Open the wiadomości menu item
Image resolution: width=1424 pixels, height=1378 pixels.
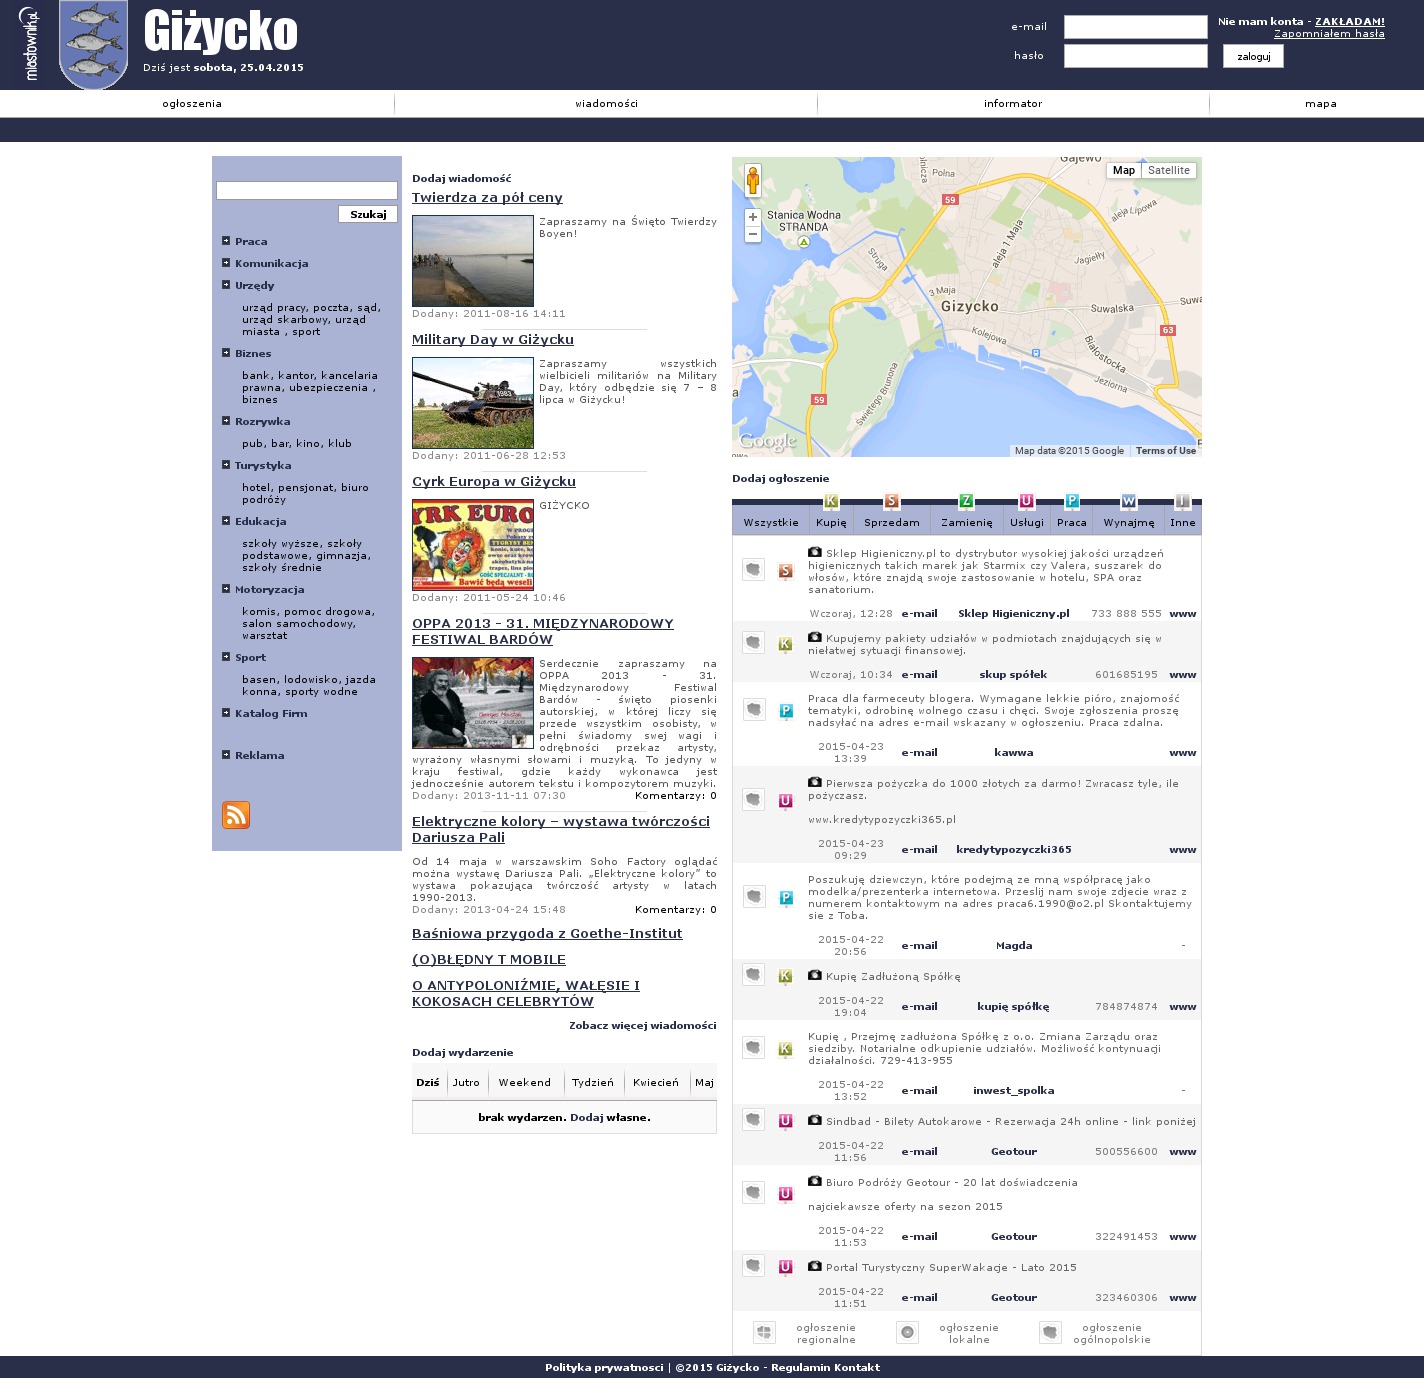(606, 104)
